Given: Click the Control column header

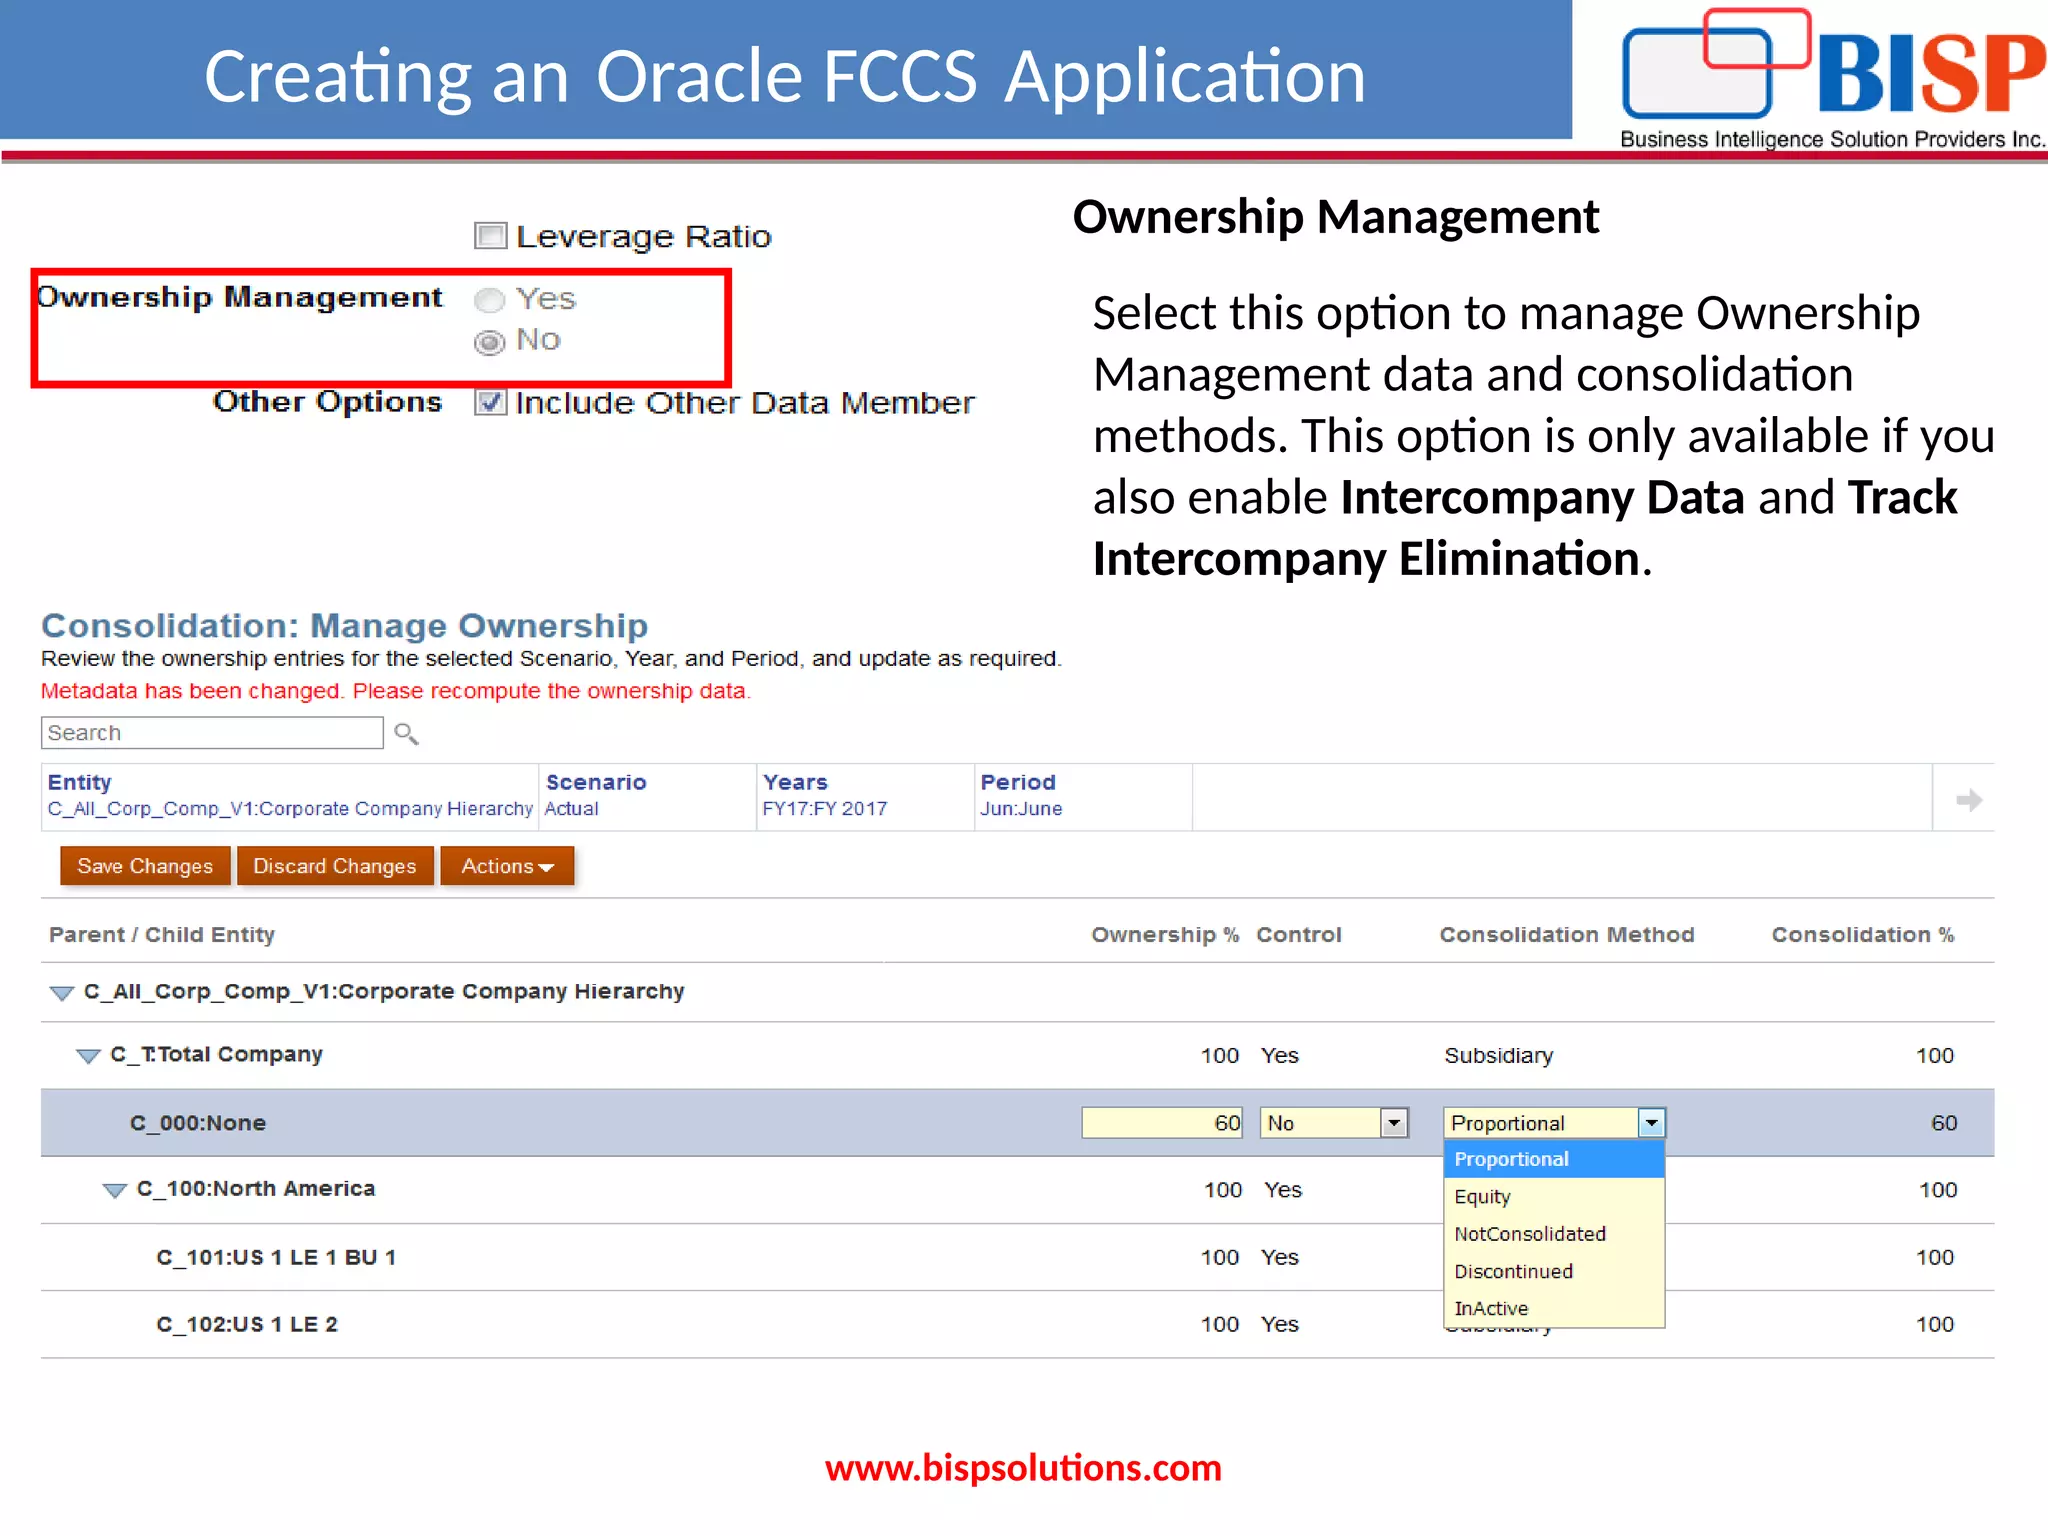Looking at the screenshot, I should pyautogui.click(x=1299, y=935).
